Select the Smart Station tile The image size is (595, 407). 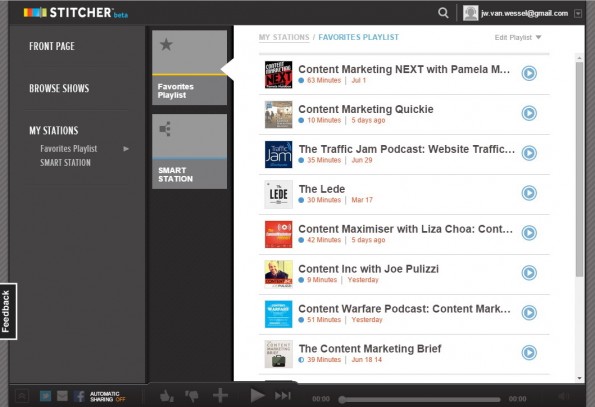tap(189, 151)
